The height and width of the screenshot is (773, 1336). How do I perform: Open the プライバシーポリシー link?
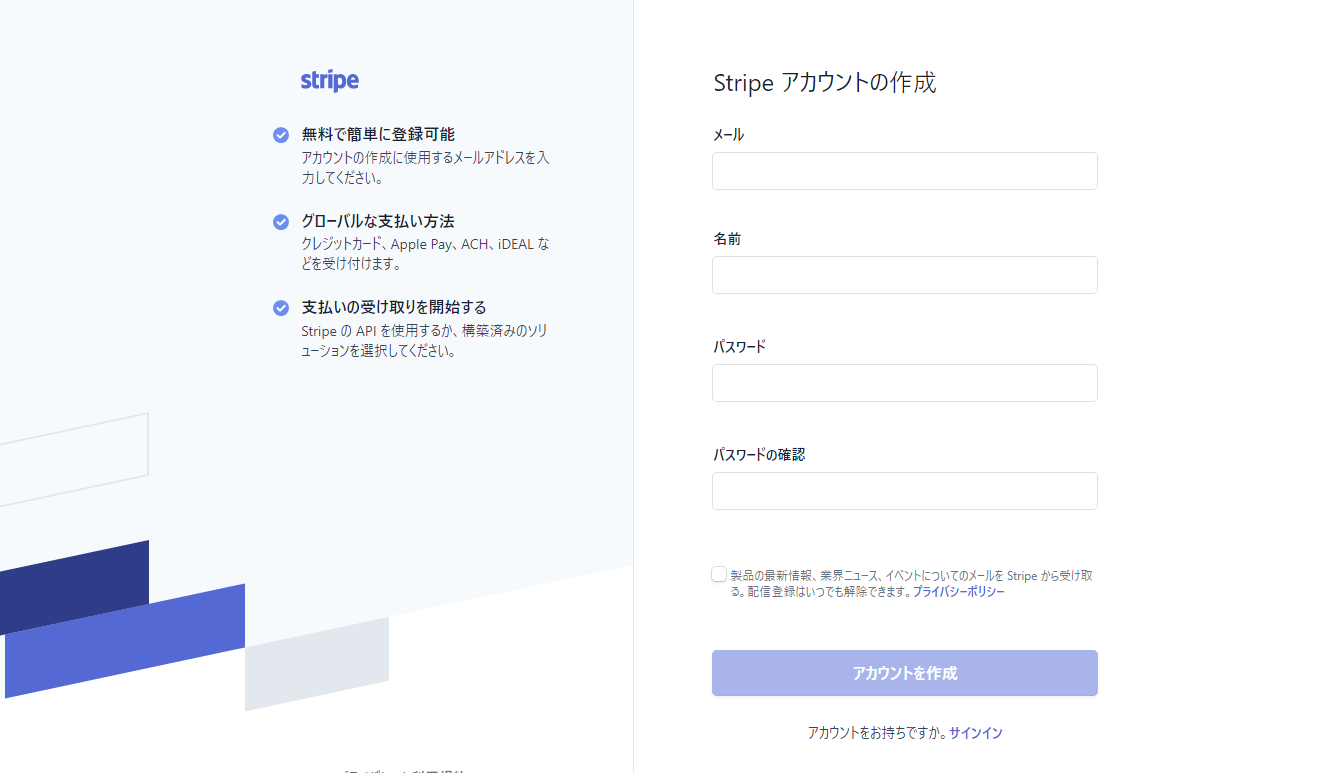(958, 591)
